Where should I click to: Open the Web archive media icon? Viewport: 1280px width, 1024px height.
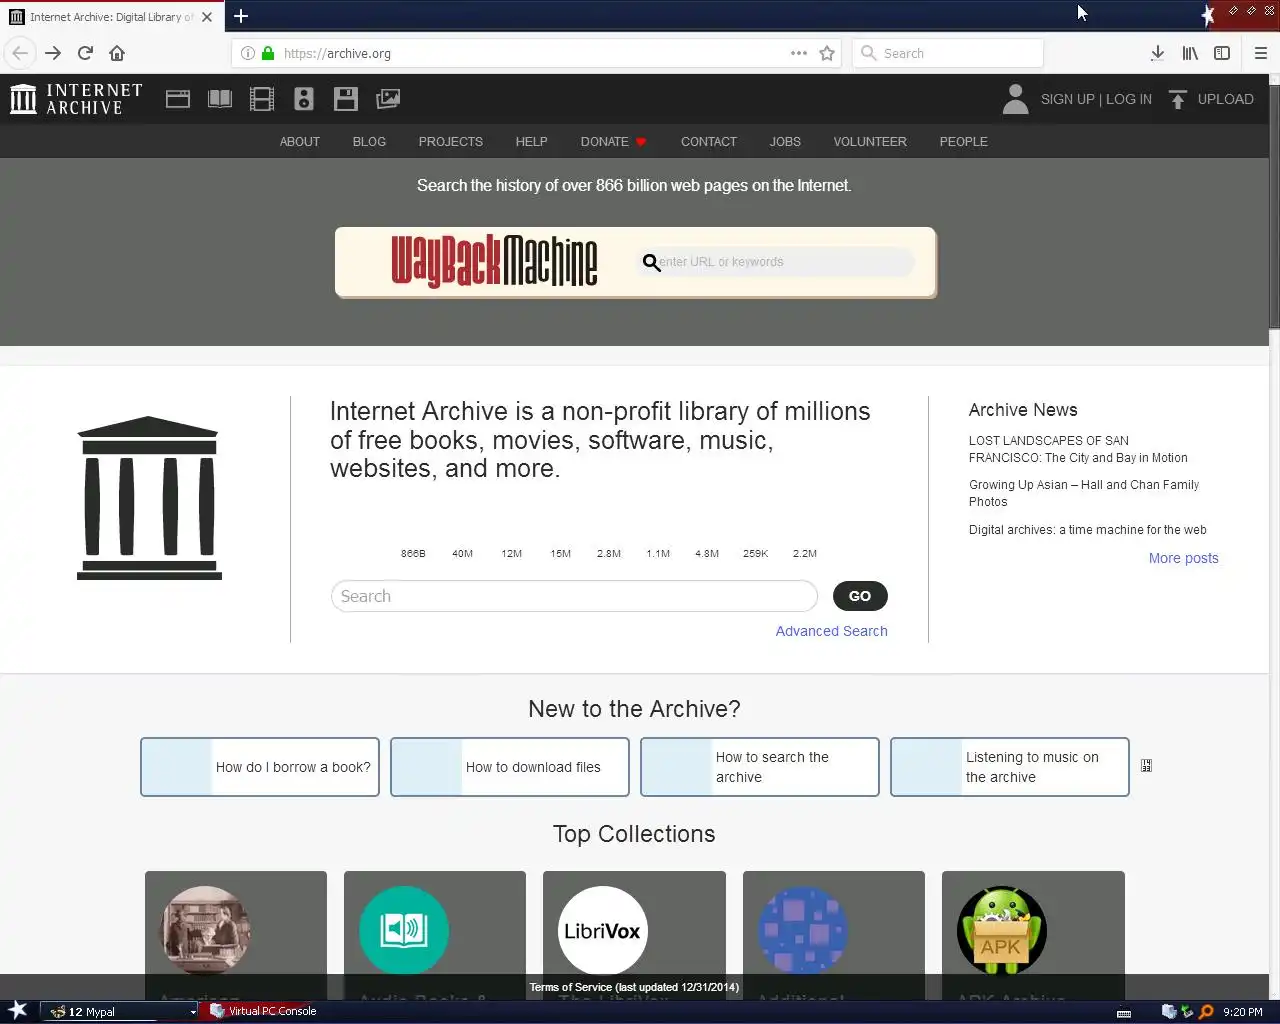[x=178, y=99]
